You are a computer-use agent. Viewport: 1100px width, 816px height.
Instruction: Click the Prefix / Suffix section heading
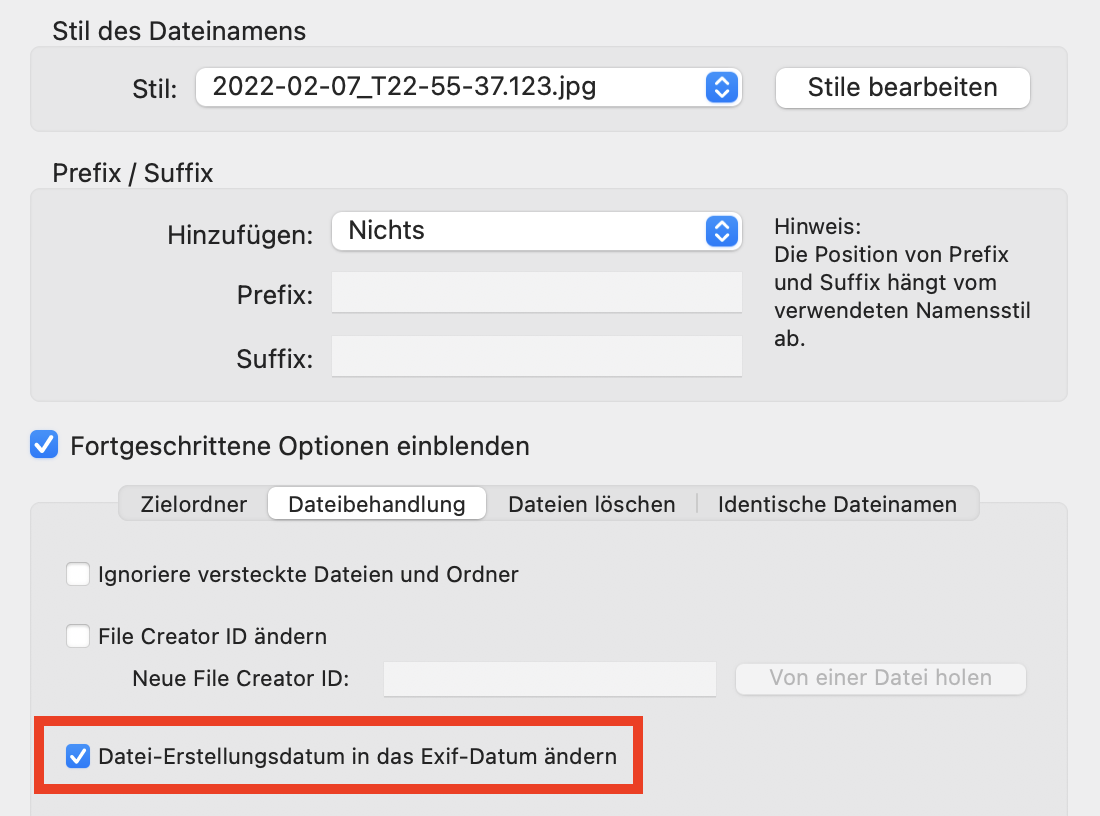133,173
